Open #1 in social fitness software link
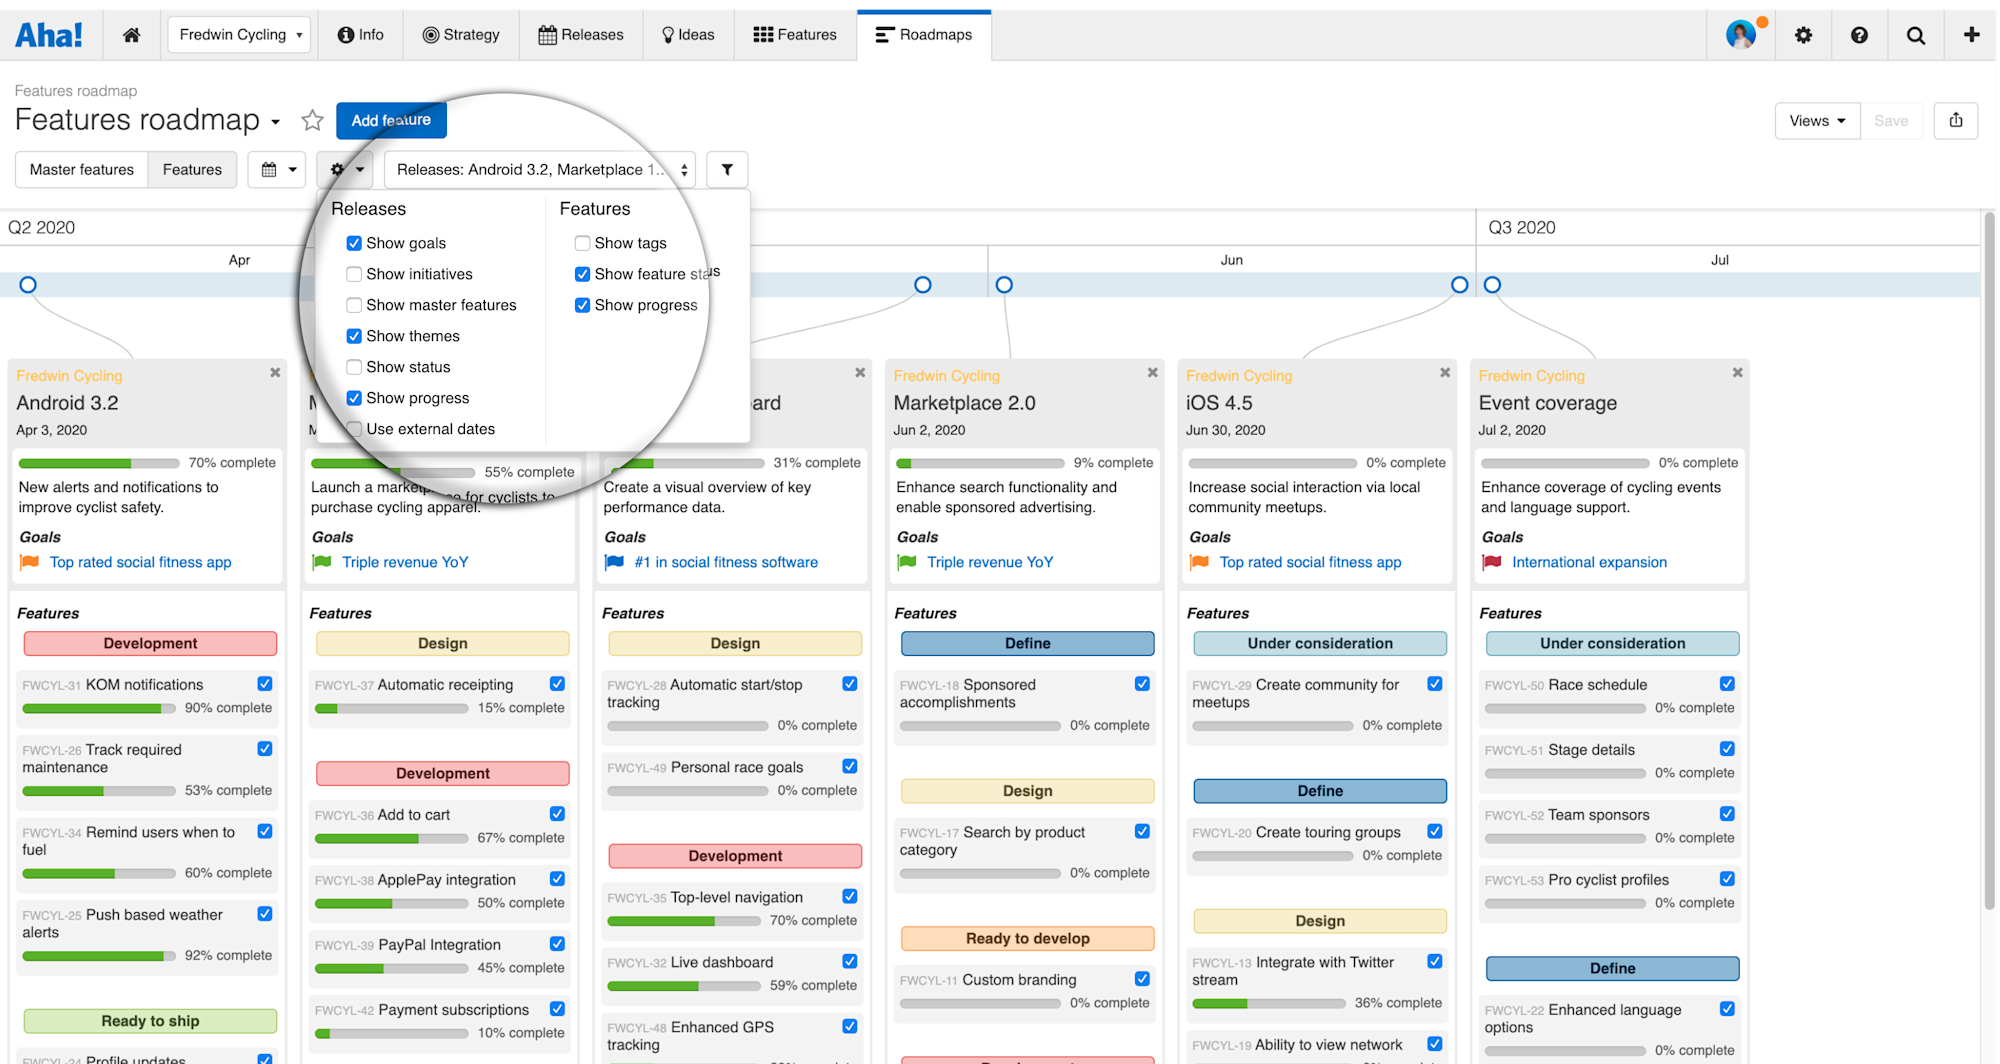Viewport: 2000px width, 1064px height. [x=726, y=562]
